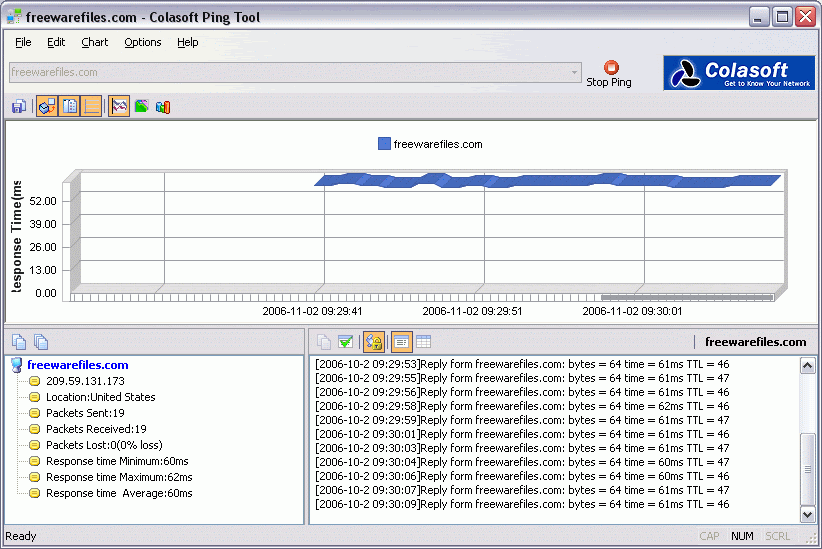822x549 pixels.
Task: Click the green checkmark icon above the log
Action: pyautogui.click(x=345, y=342)
